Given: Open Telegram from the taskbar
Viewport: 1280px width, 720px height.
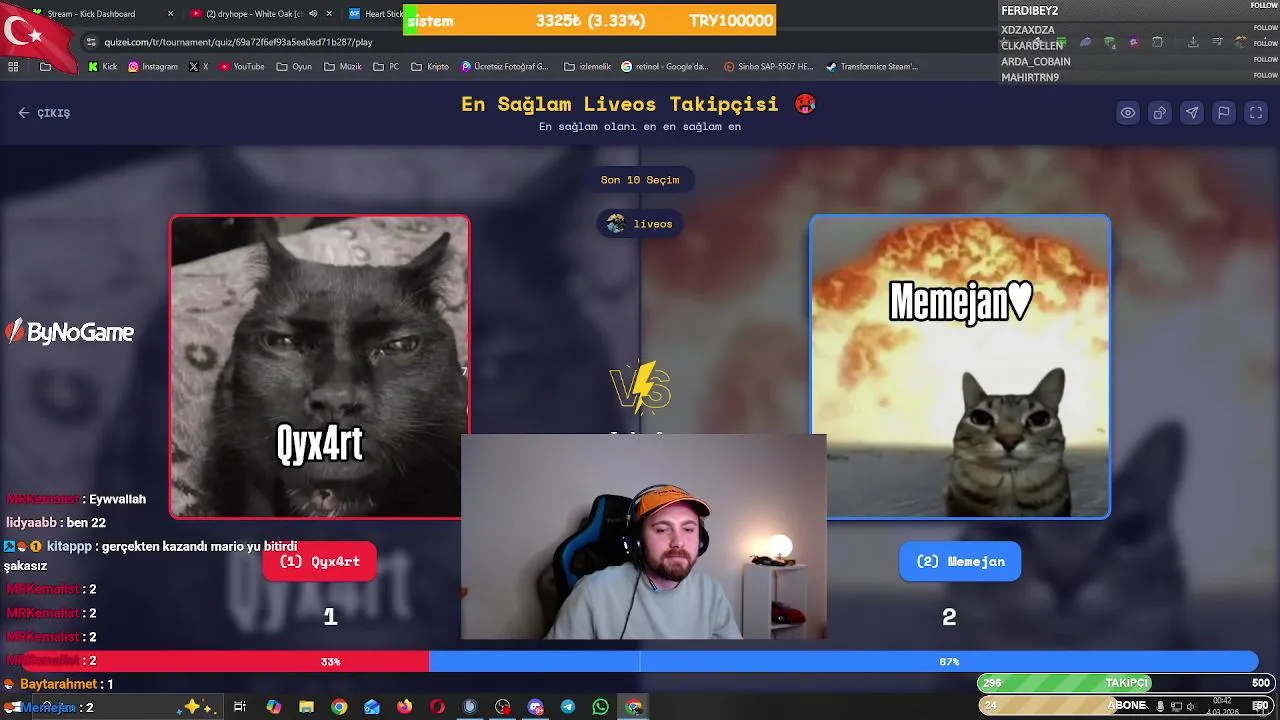Looking at the screenshot, I should click(x=568, y=707).
